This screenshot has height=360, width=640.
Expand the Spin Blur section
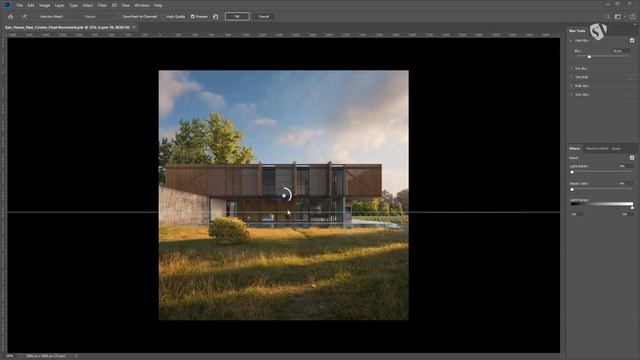click(x=571, y=94)
